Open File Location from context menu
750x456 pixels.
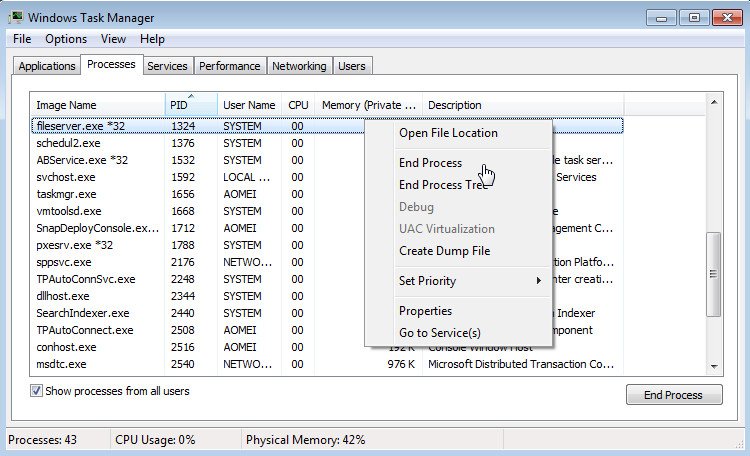pyautogui.click(x=447, y=133)
